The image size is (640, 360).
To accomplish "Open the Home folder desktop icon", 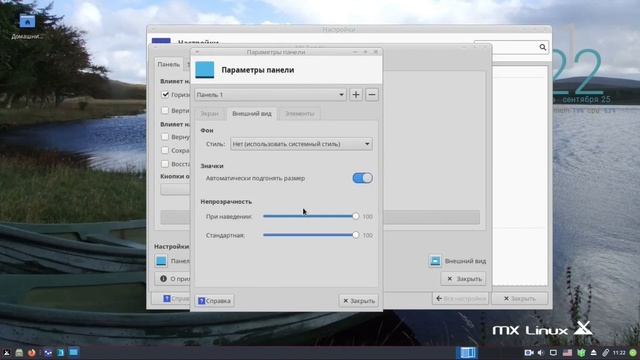I will pyautogui.click(x=27, y=21).
